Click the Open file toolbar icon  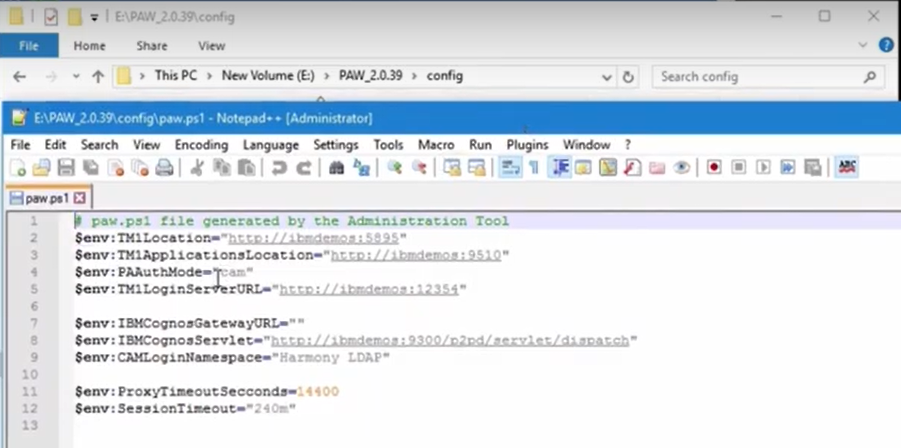41,168
